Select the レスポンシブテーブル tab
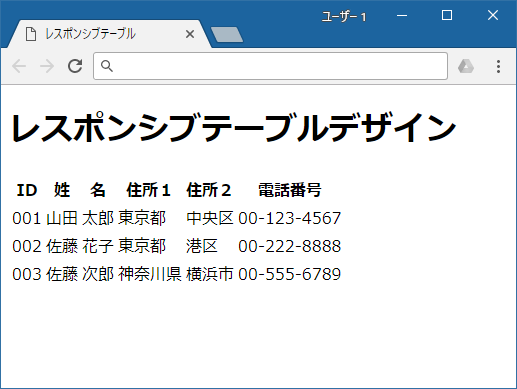 [109, 34]
